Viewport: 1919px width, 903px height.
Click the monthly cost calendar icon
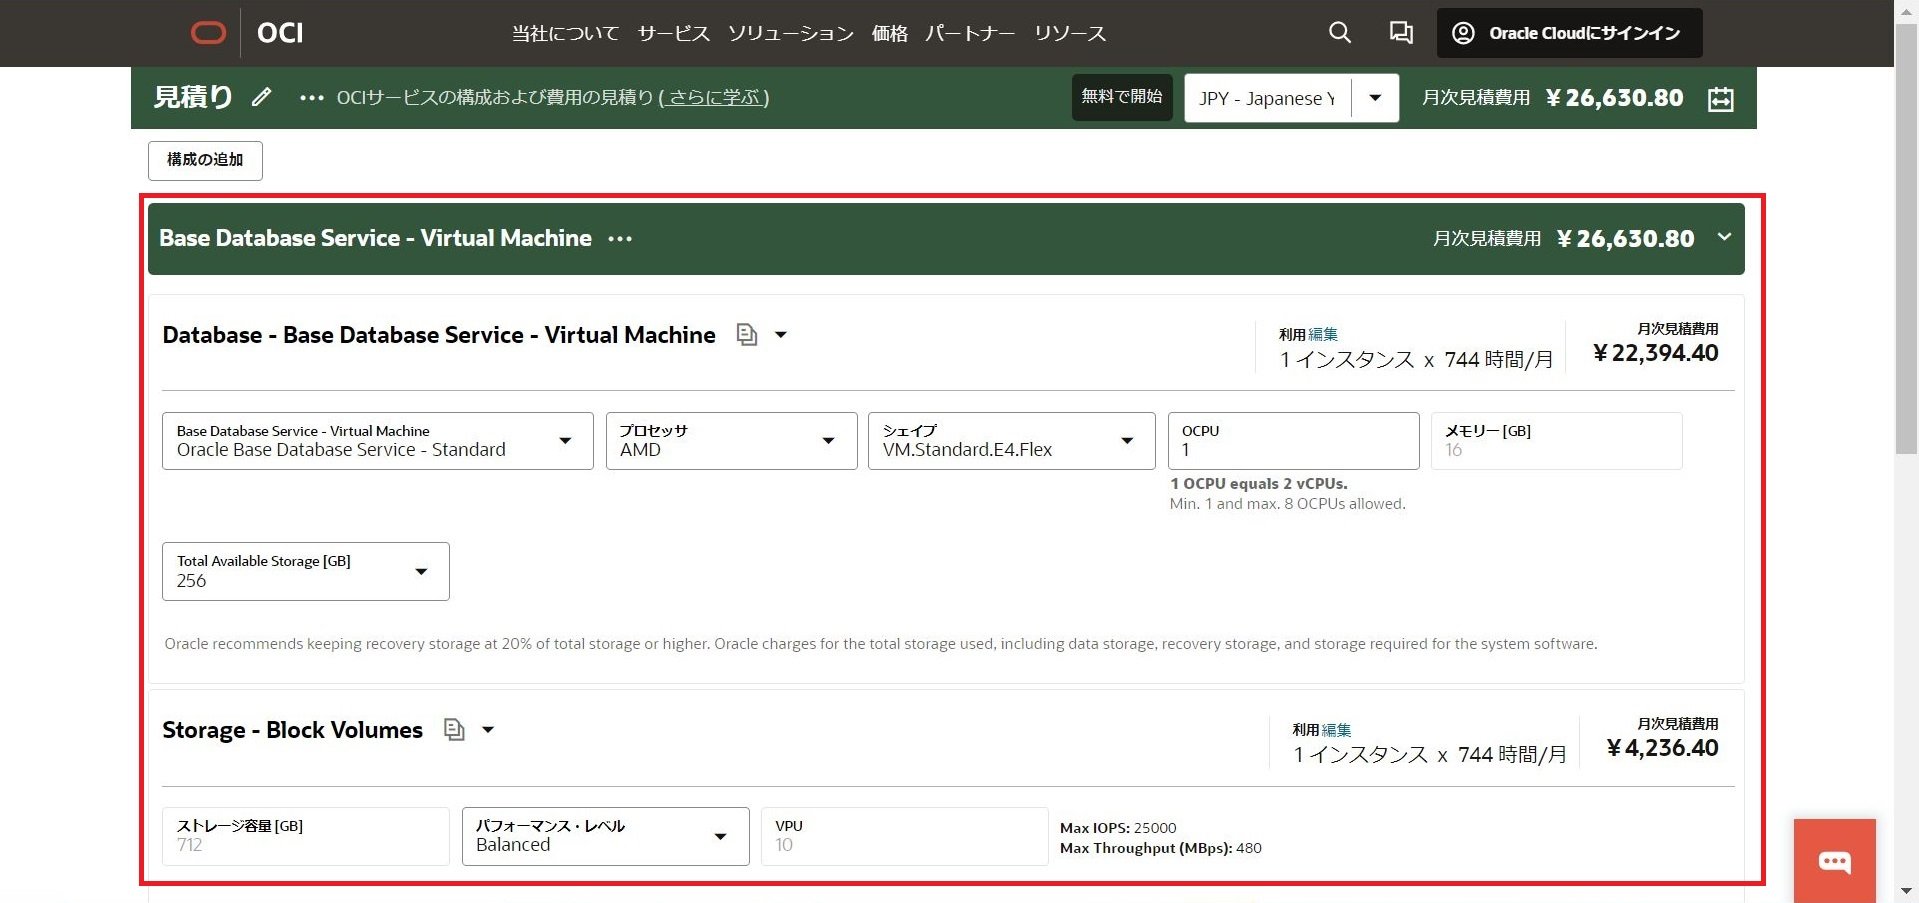(x=1720, y=99)
